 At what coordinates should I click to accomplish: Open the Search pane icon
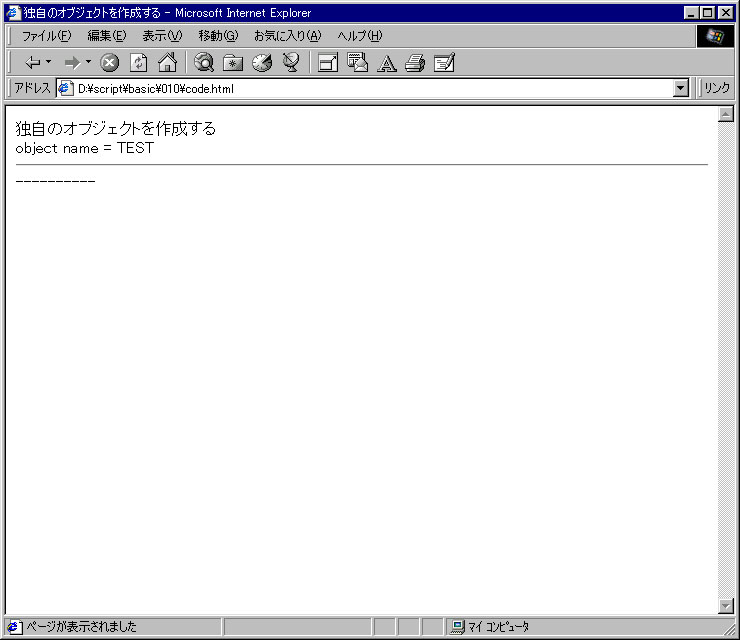(204, 62)
